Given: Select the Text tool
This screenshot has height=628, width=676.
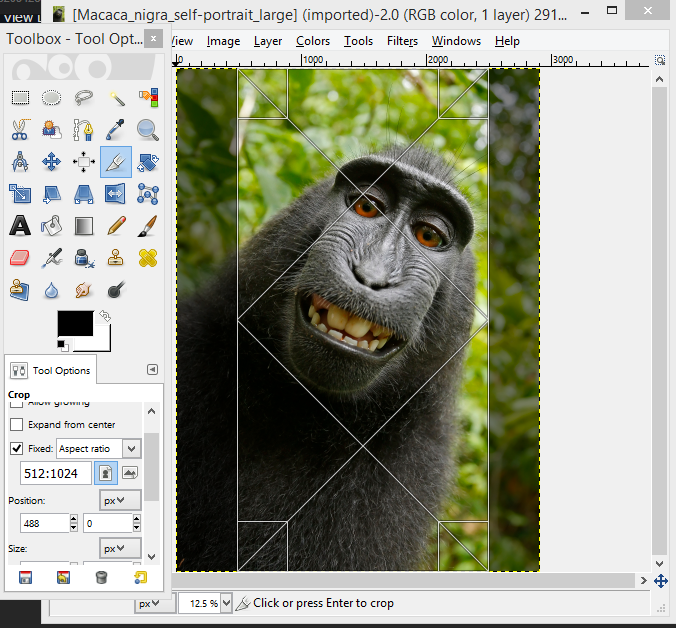Looking at the screenshot, I should (20, 226).
